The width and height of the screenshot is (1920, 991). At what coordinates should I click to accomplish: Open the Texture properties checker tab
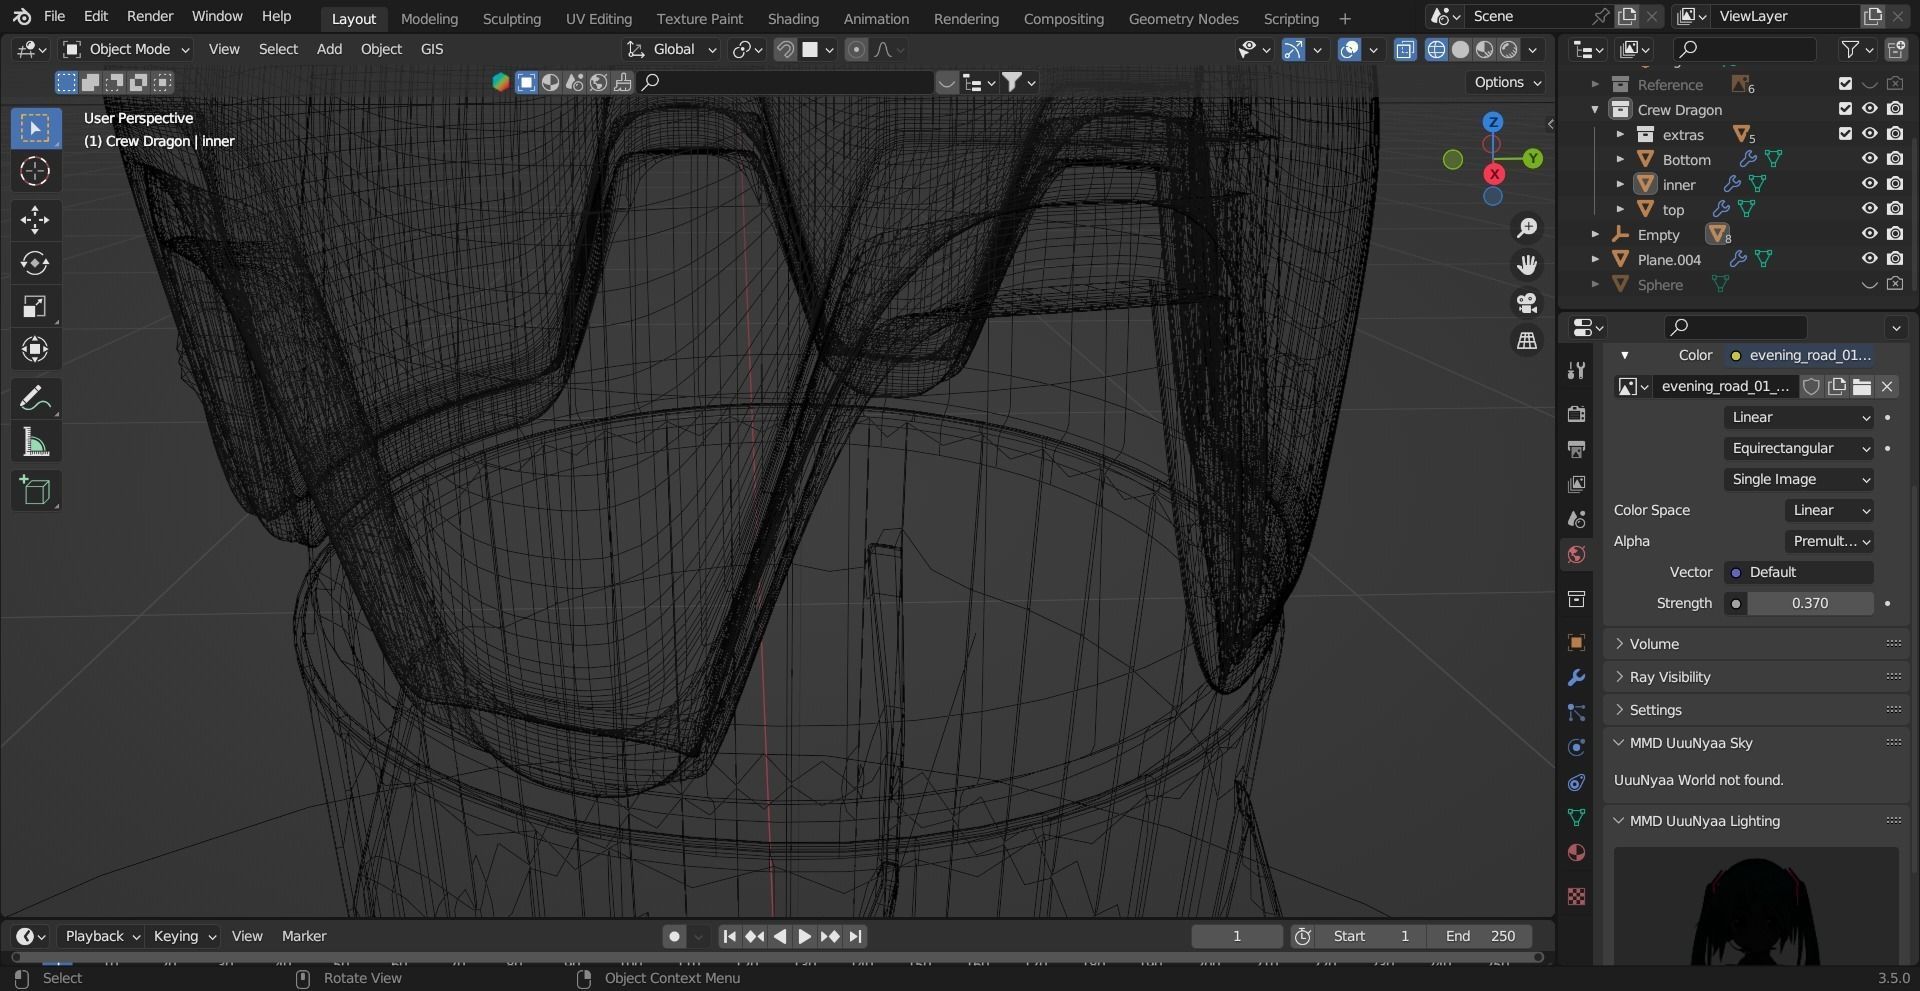1577,897
